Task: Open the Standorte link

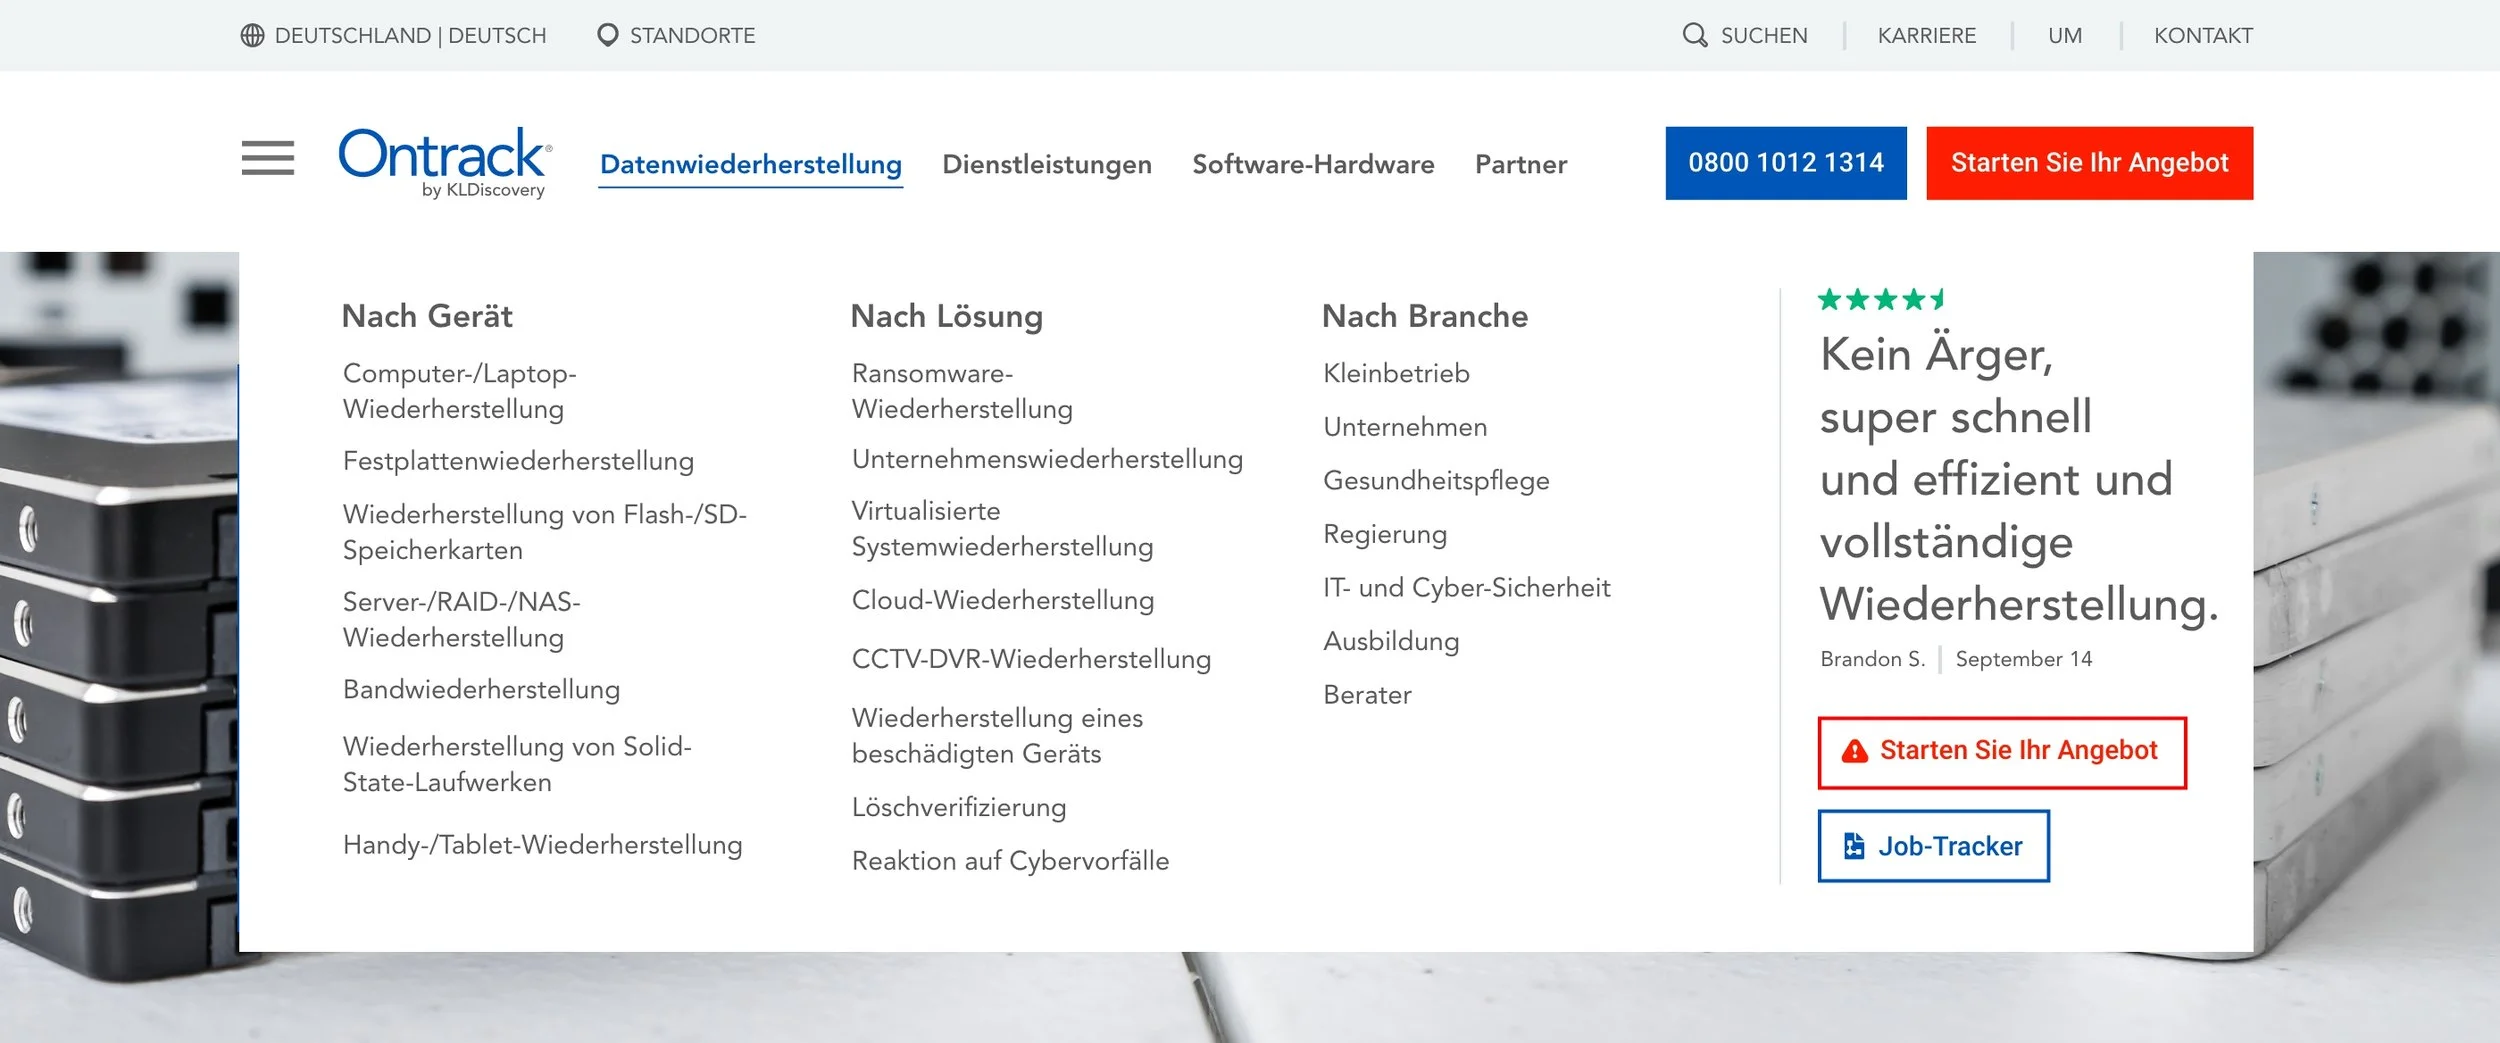Action: (x=692, y=36)
